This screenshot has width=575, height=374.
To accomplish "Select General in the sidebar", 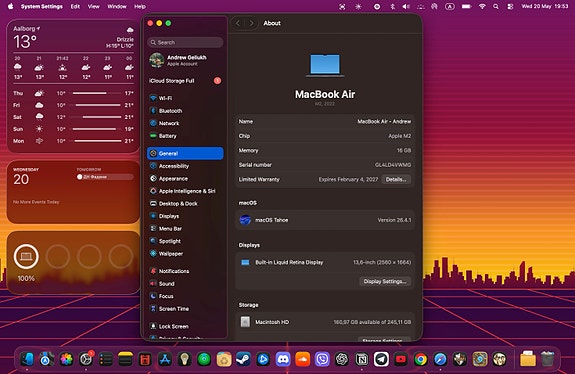I will [x=185, y=153].
